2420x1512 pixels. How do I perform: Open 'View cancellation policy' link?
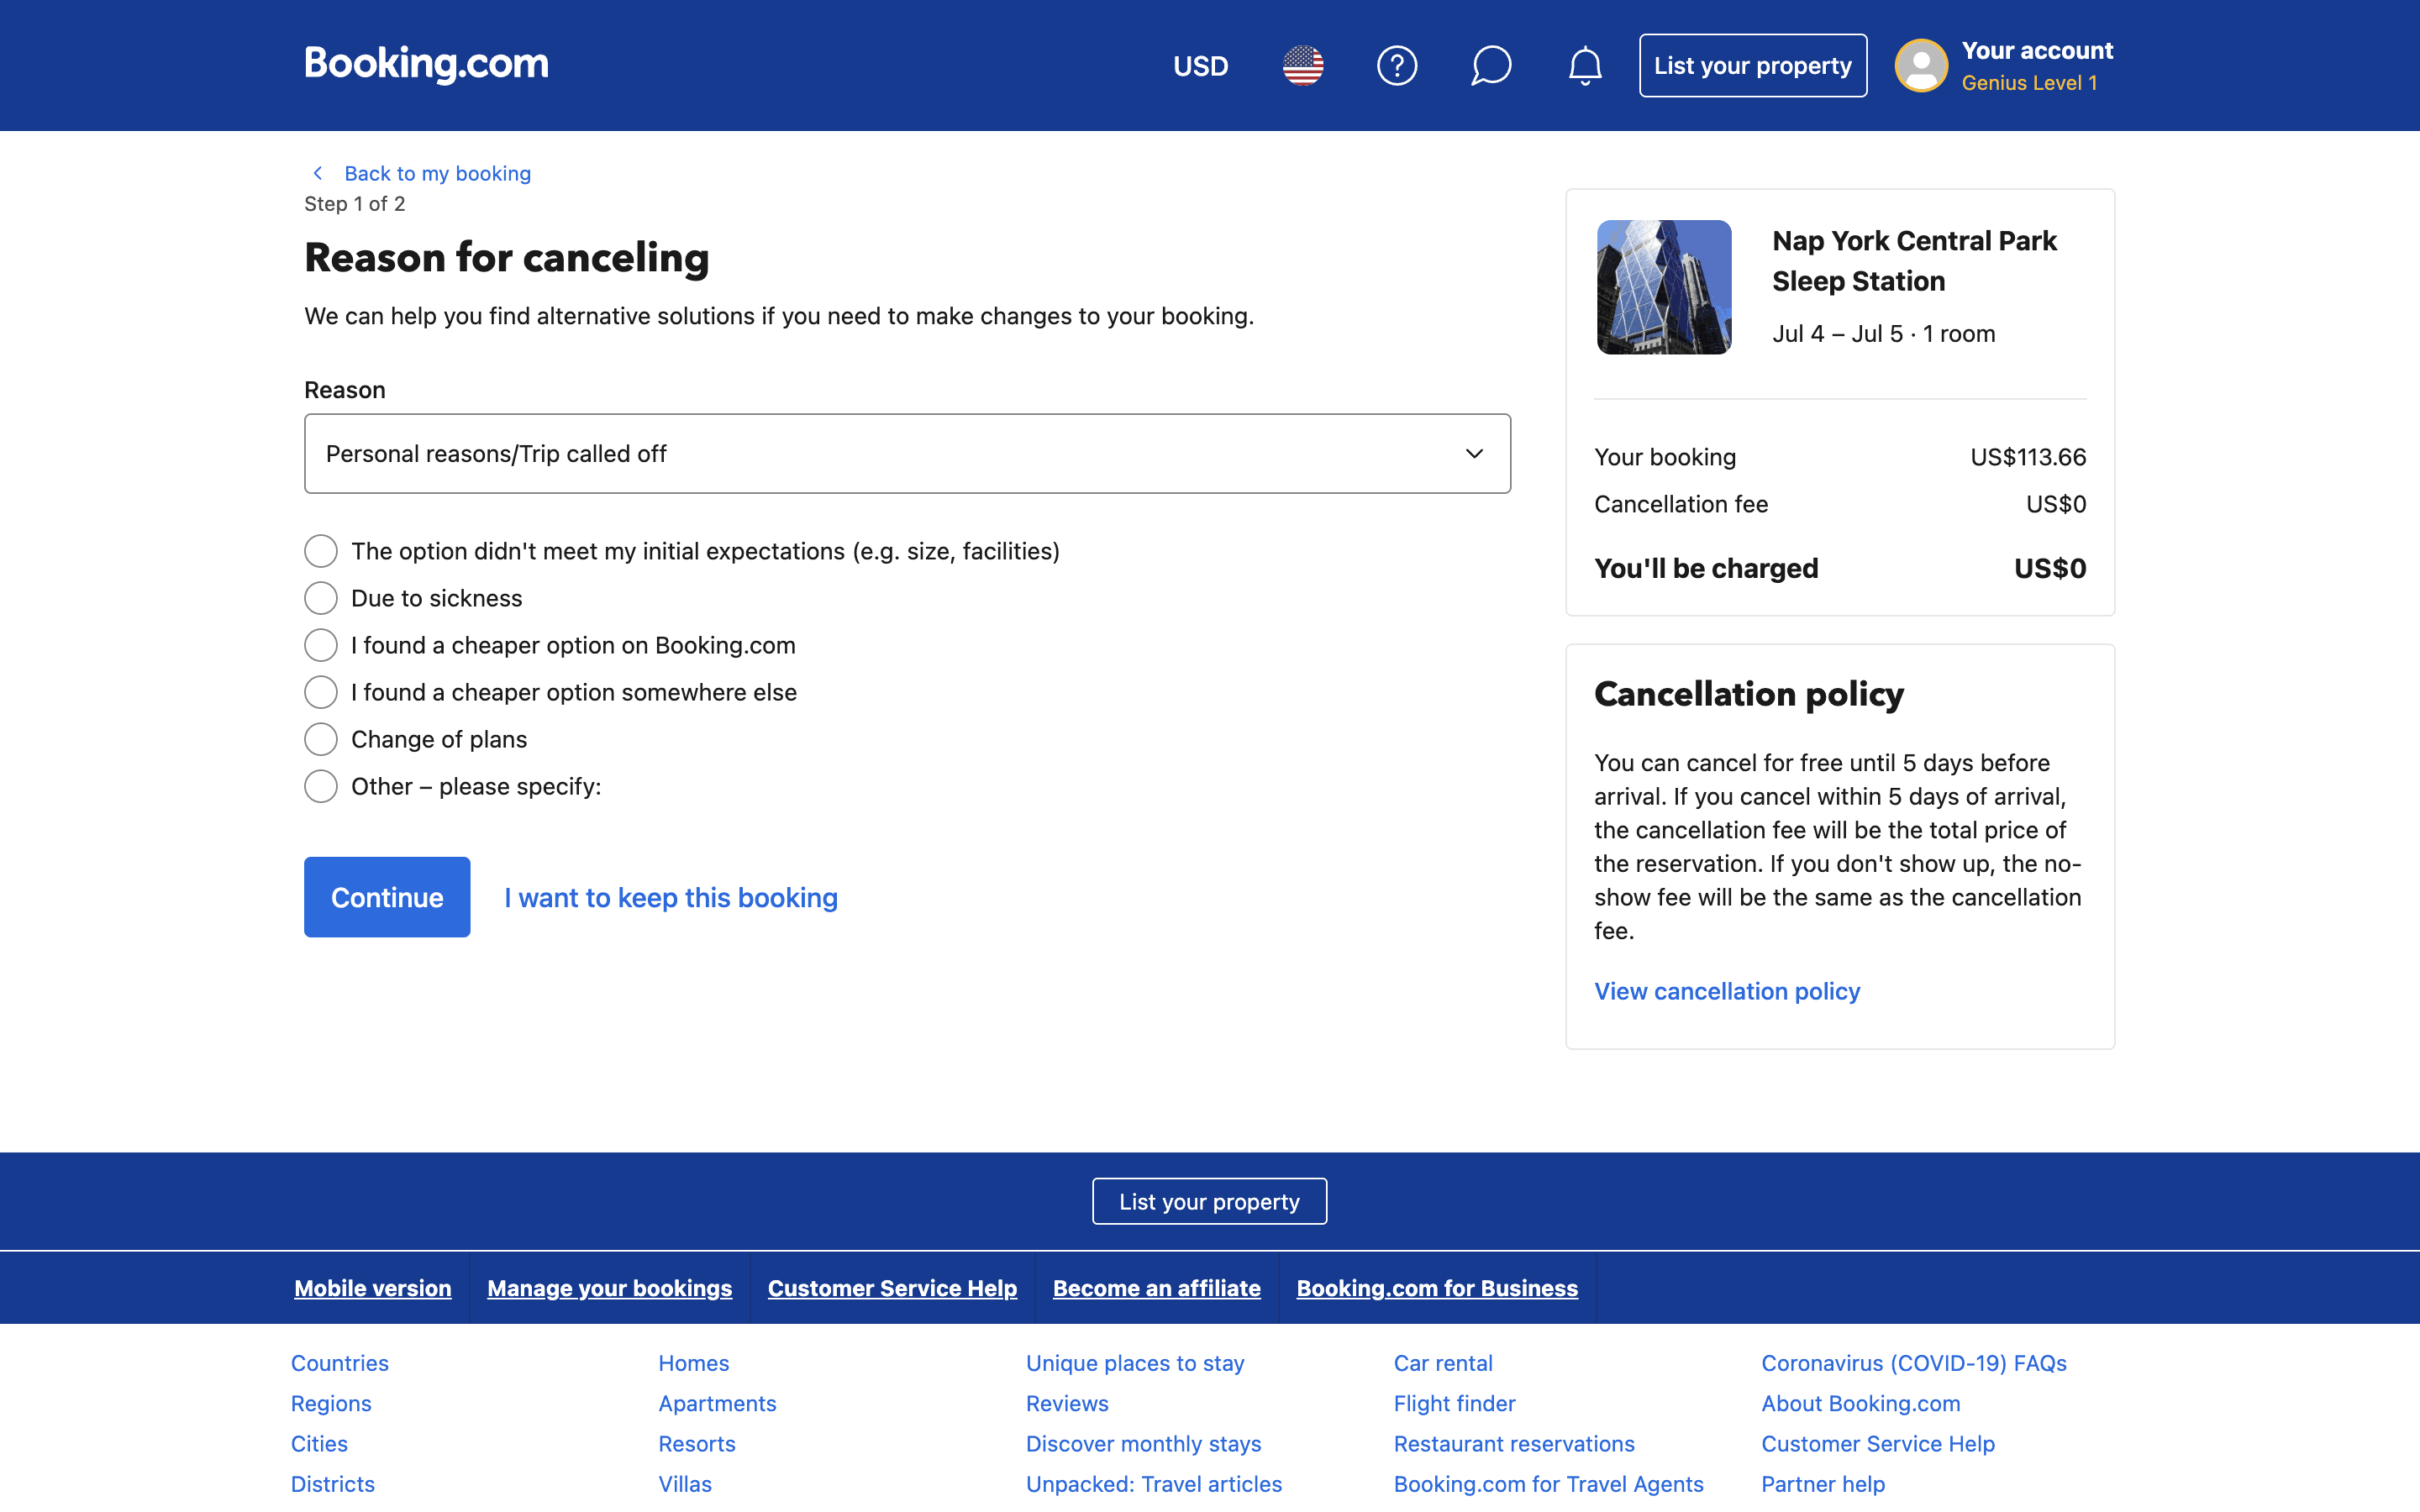pyautogui.click(x=1726, y=991)
